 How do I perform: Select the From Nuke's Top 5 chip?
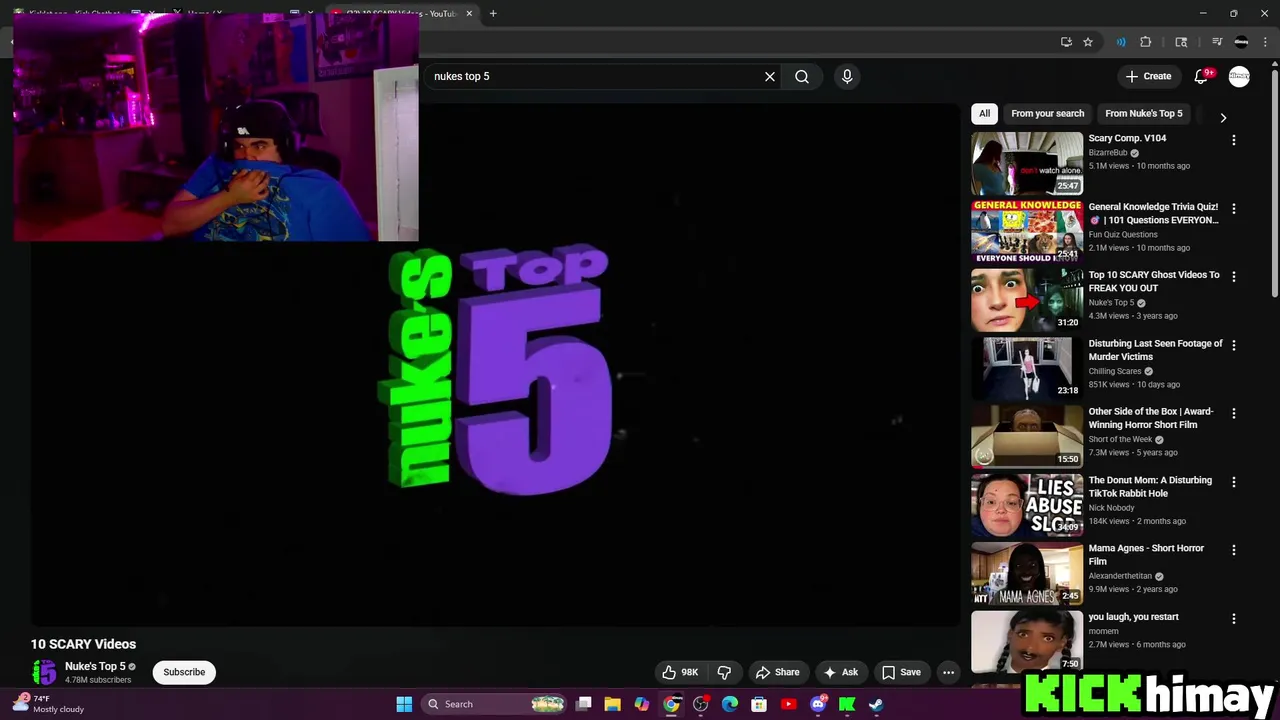(1143, 113)
